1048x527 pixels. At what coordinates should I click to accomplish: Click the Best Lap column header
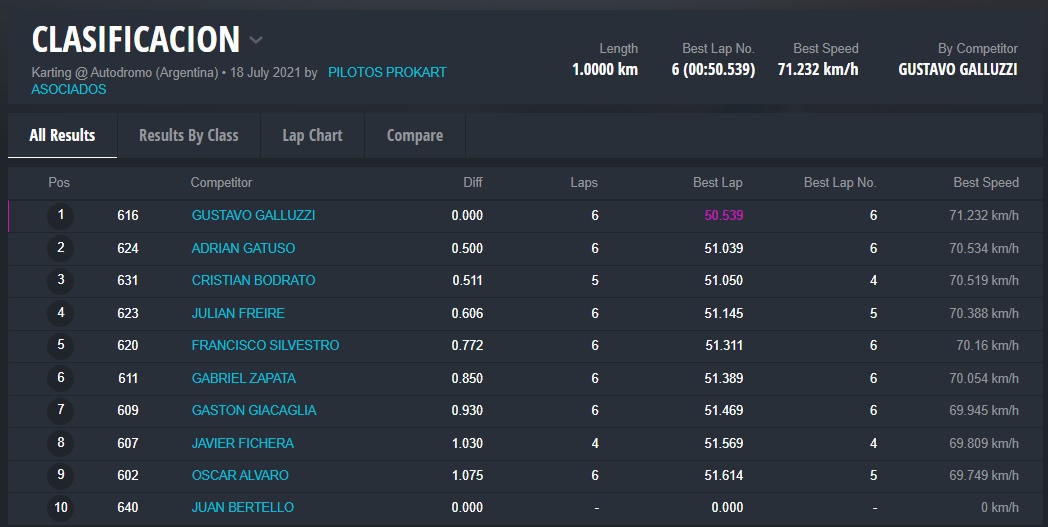(717, 182)
